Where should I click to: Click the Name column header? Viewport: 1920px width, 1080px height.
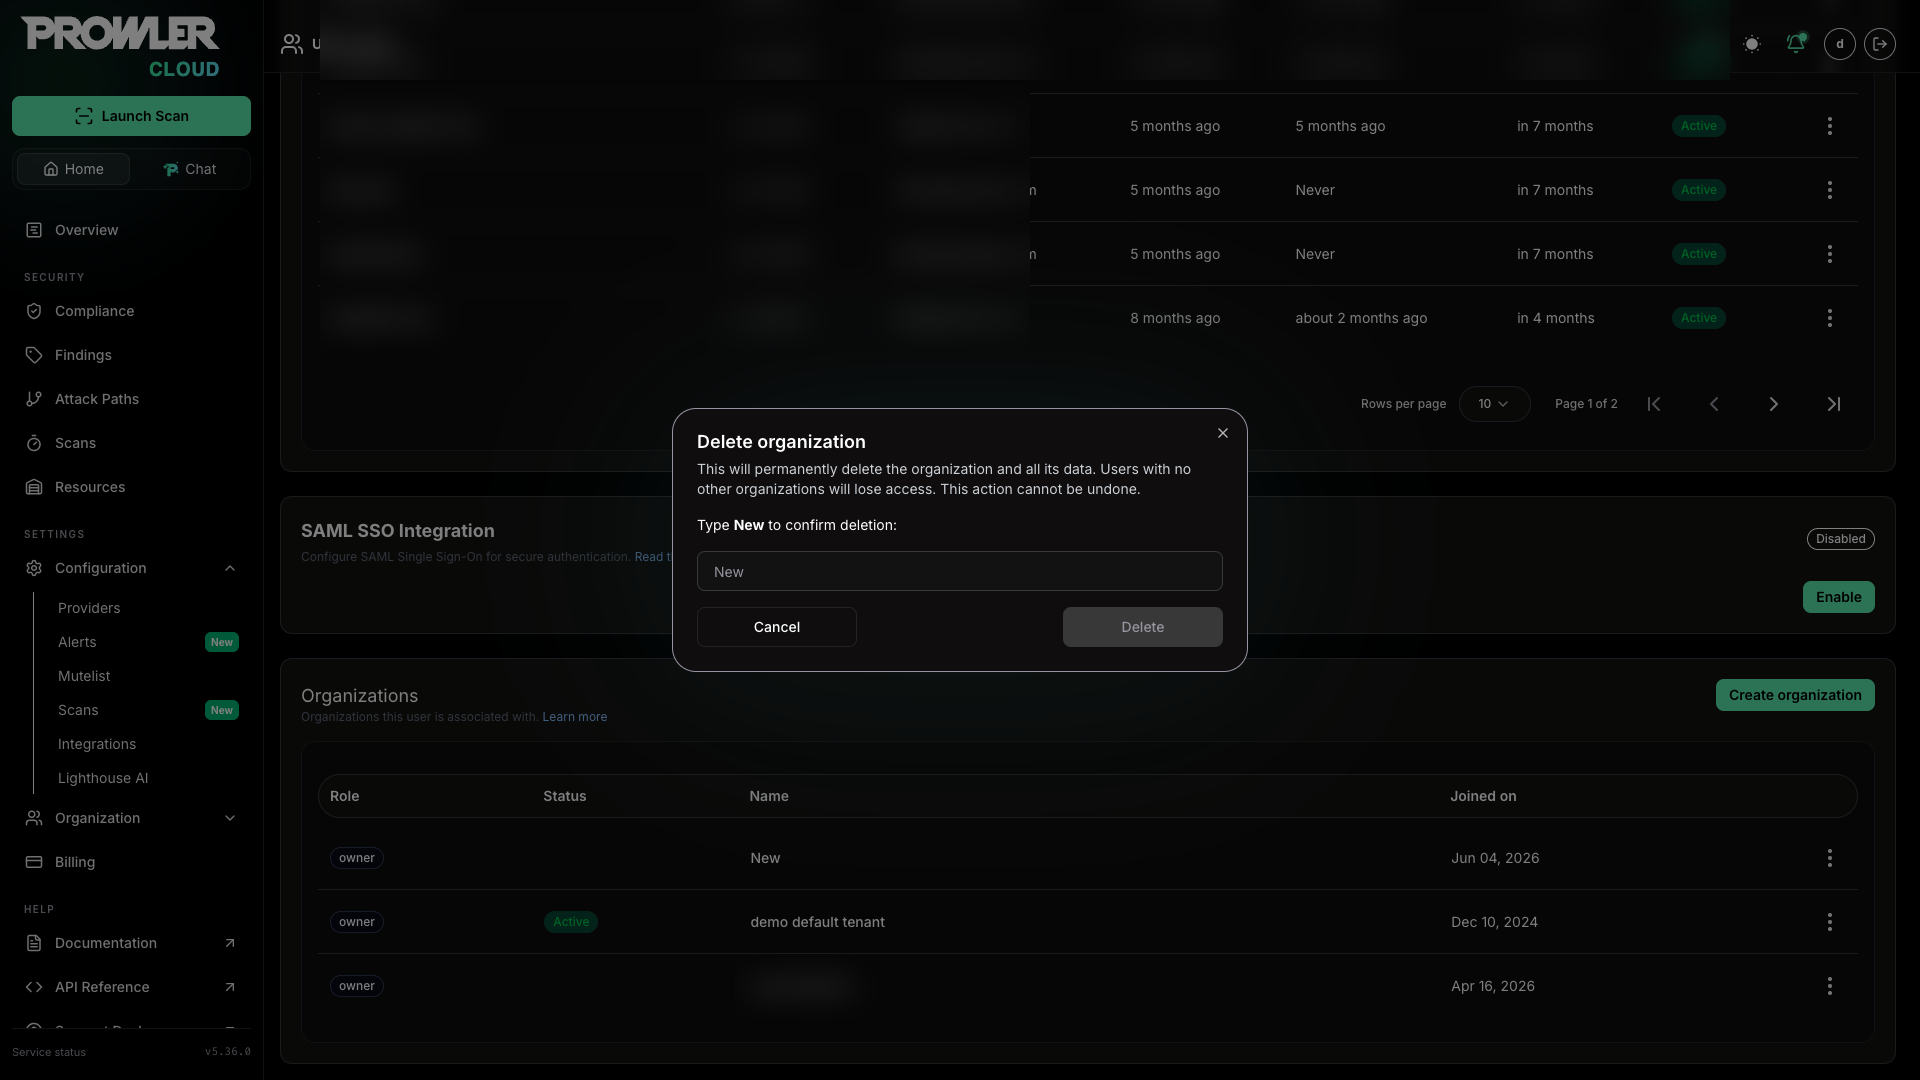768,796
